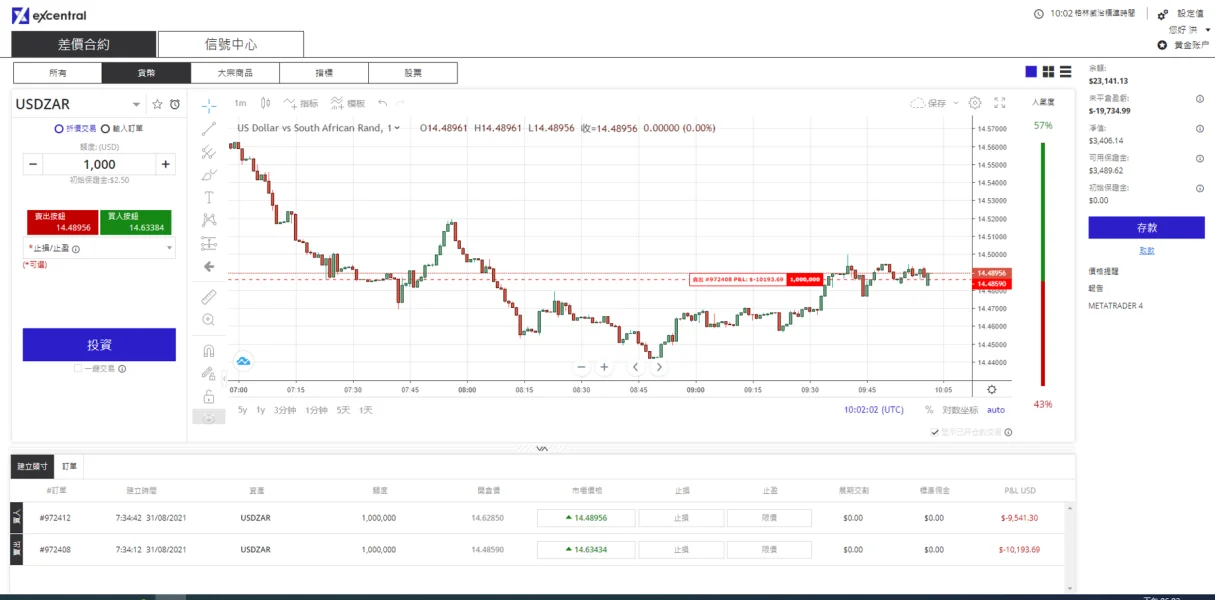Select the 5y chart range
Screen dimensions: 1215x600
click(x=242, y=410)
